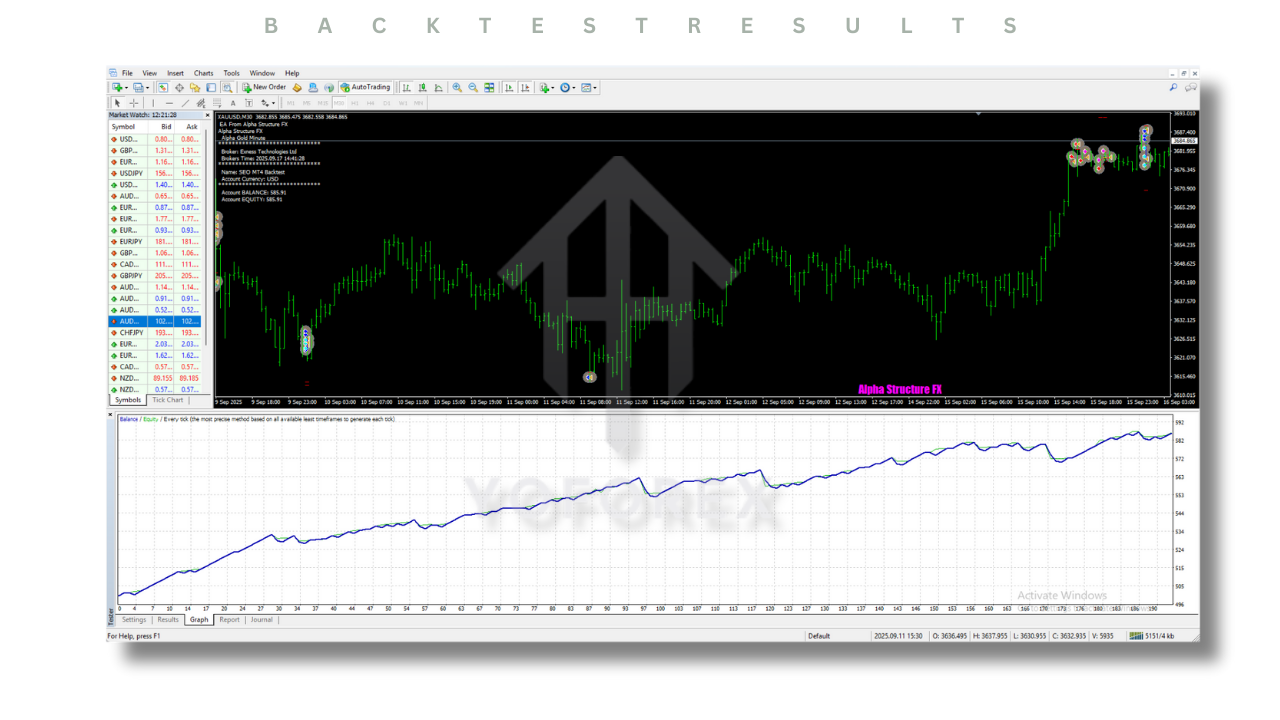
Task: Expand the New Chart dropdown arrow
Action: click(126, 88)
